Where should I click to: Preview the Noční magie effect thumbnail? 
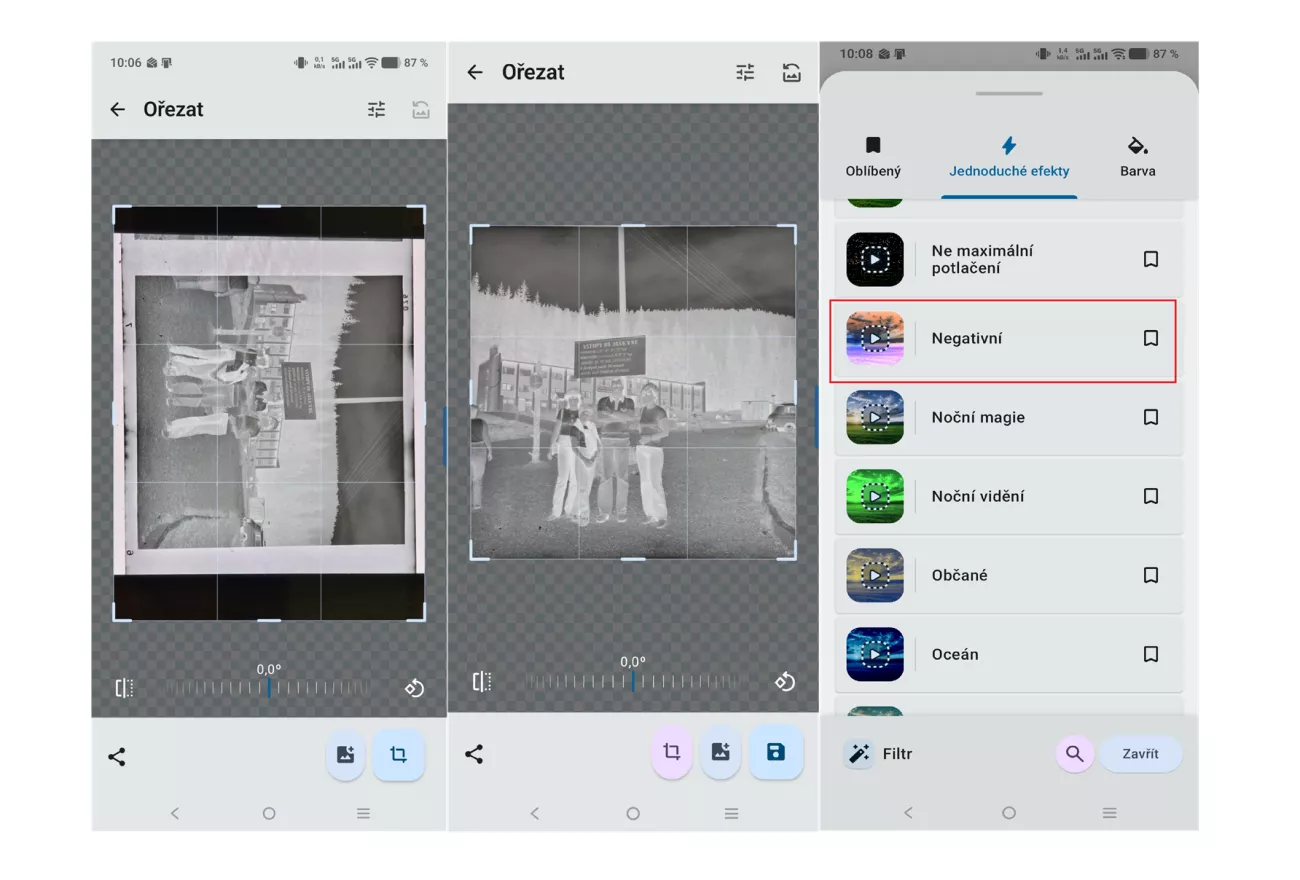coord(875,417)
